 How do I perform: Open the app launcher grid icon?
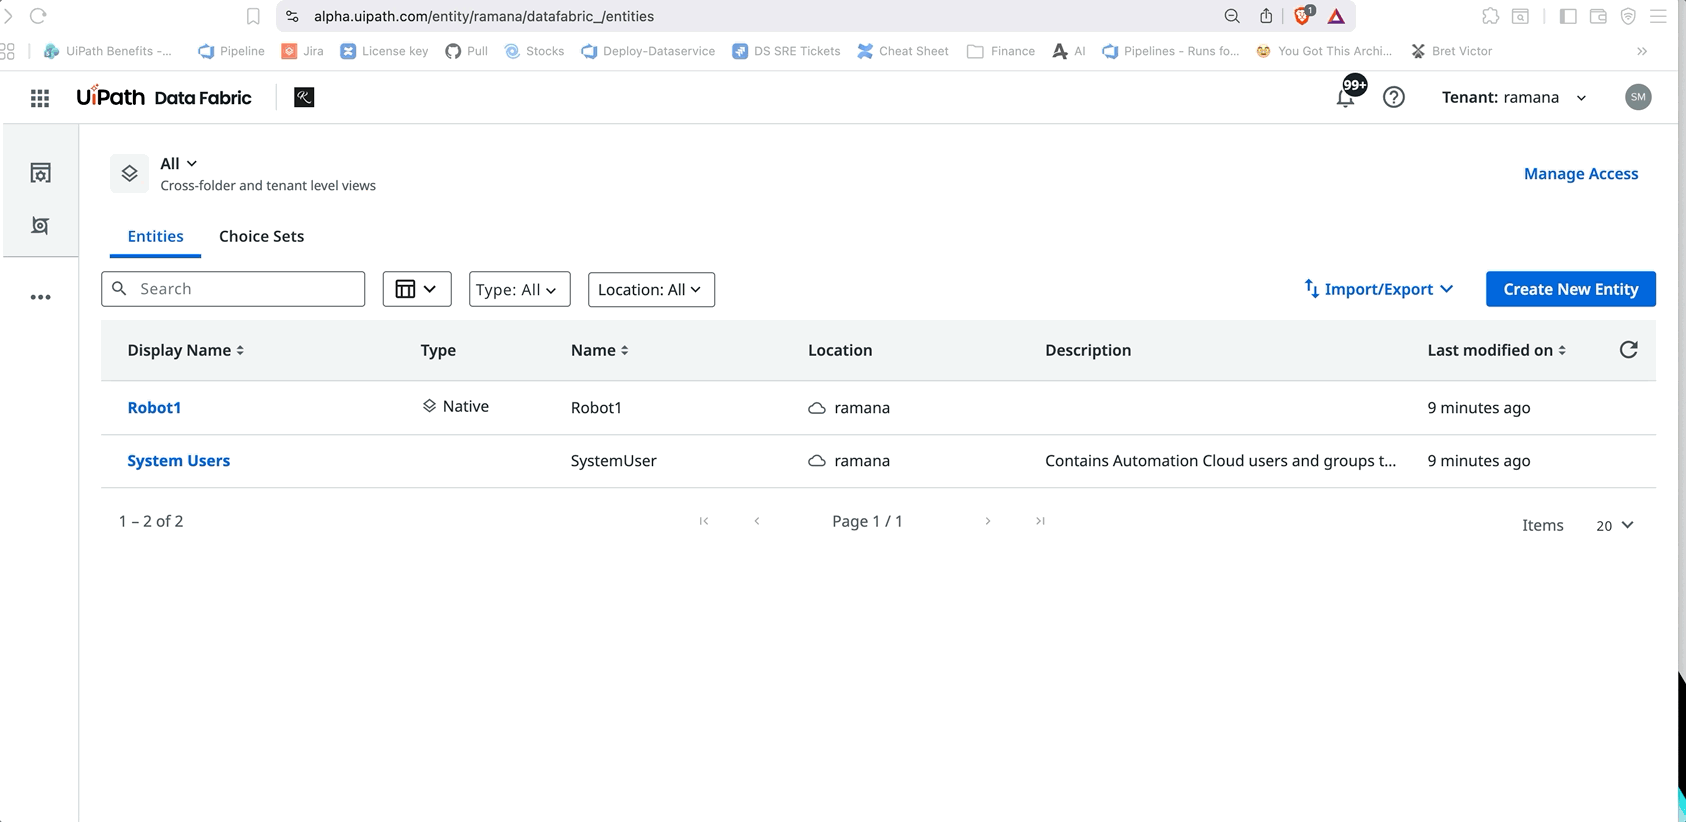coord(40,98)
